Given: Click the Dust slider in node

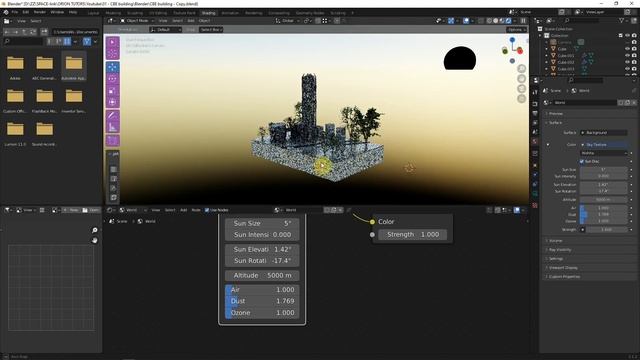Looking at the screenshot, I should (x=262, y=301).
